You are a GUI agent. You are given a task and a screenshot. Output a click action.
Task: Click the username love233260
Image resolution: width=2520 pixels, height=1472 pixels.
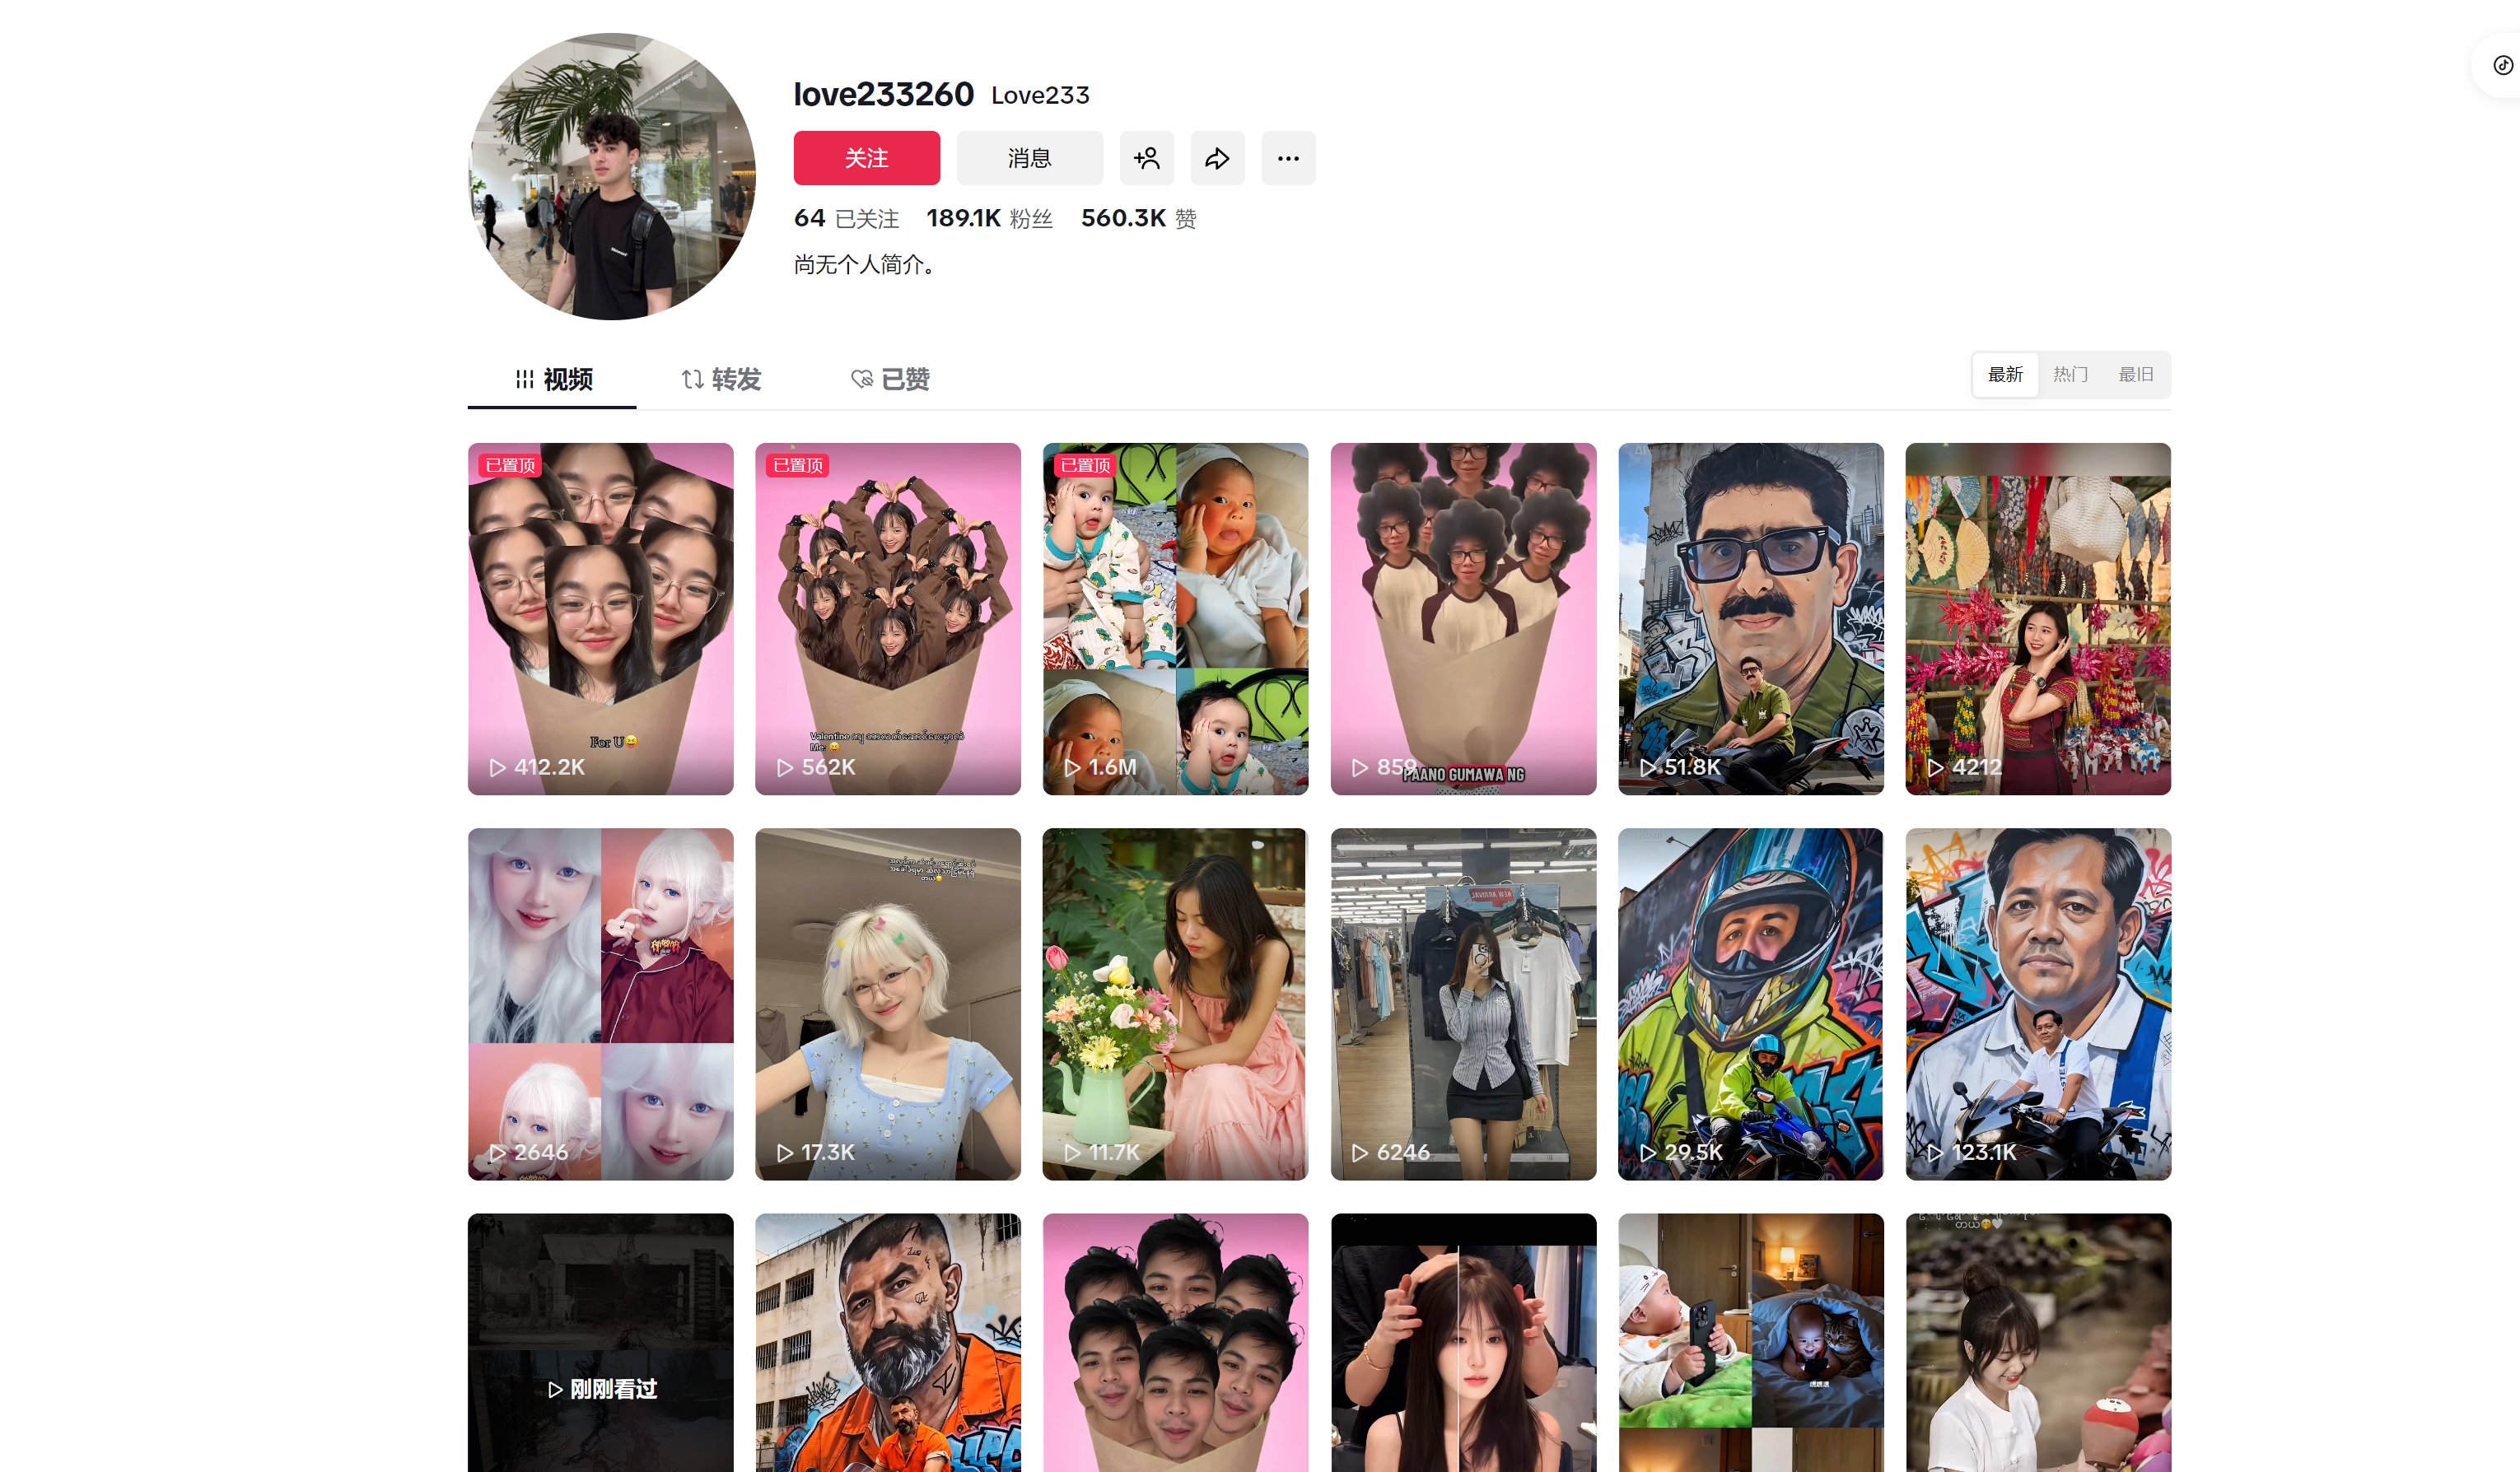pos(884,94)
